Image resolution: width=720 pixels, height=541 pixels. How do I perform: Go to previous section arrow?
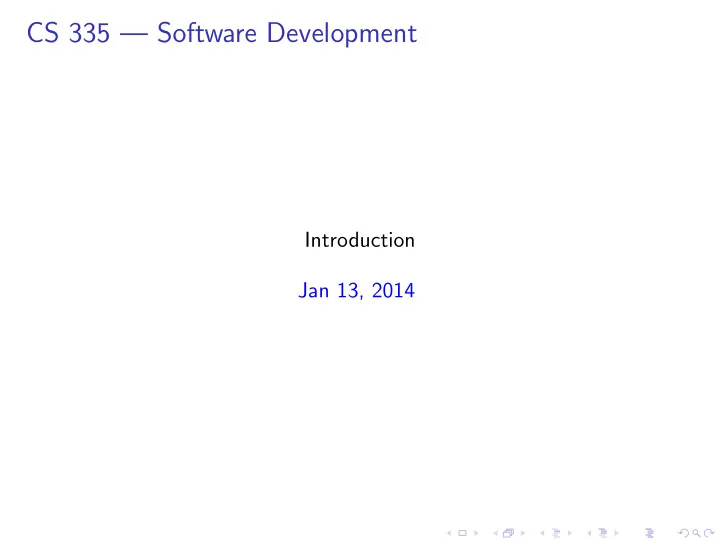pyautogui.click(x=589, y=533)
